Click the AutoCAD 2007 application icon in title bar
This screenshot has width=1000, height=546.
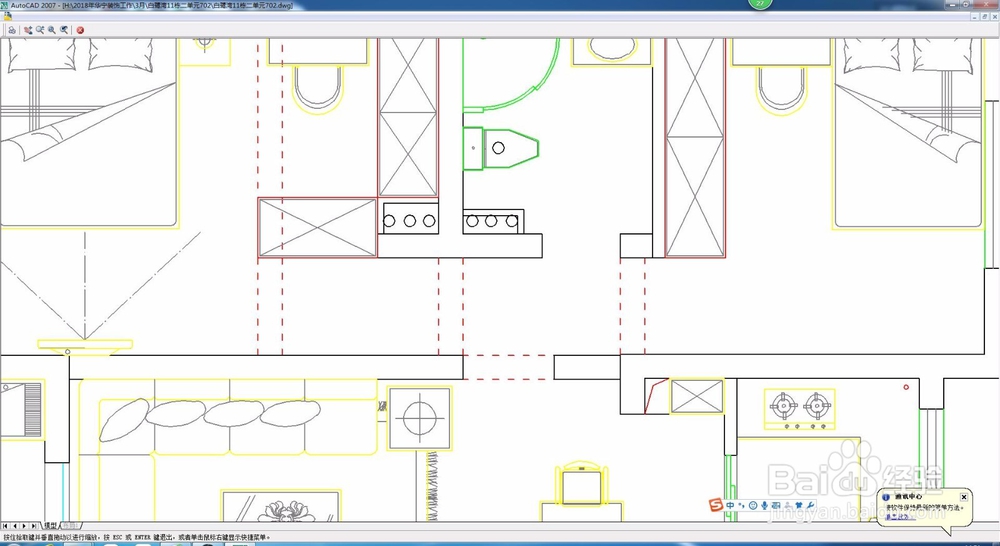pos(4,4)
